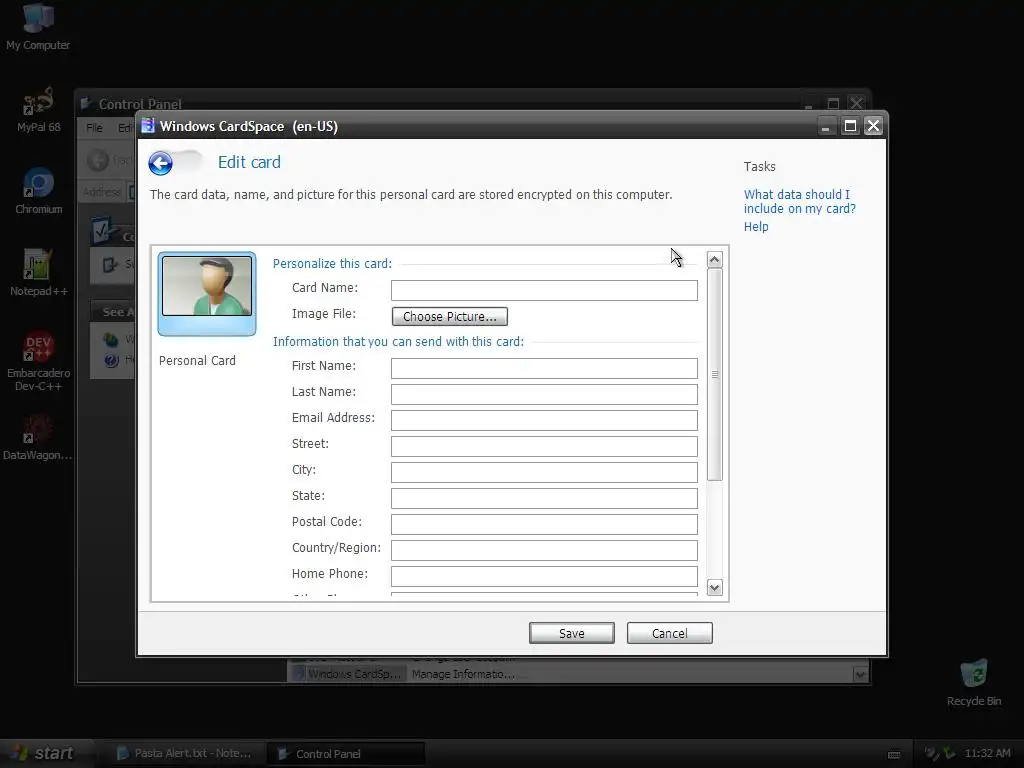This screenshot has width=1024, height=768.
Task: Focus the Country/Region field
Action: tap(544, 551)
